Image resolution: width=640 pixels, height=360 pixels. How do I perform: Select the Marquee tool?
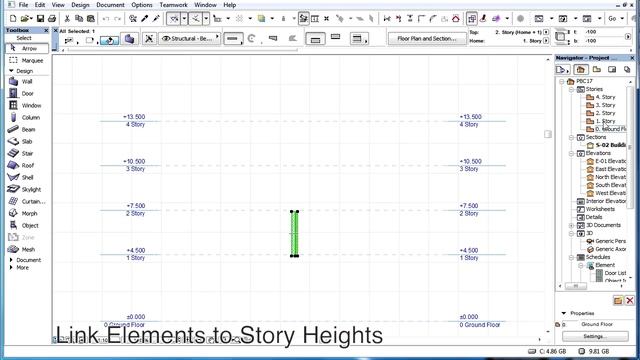27,60
